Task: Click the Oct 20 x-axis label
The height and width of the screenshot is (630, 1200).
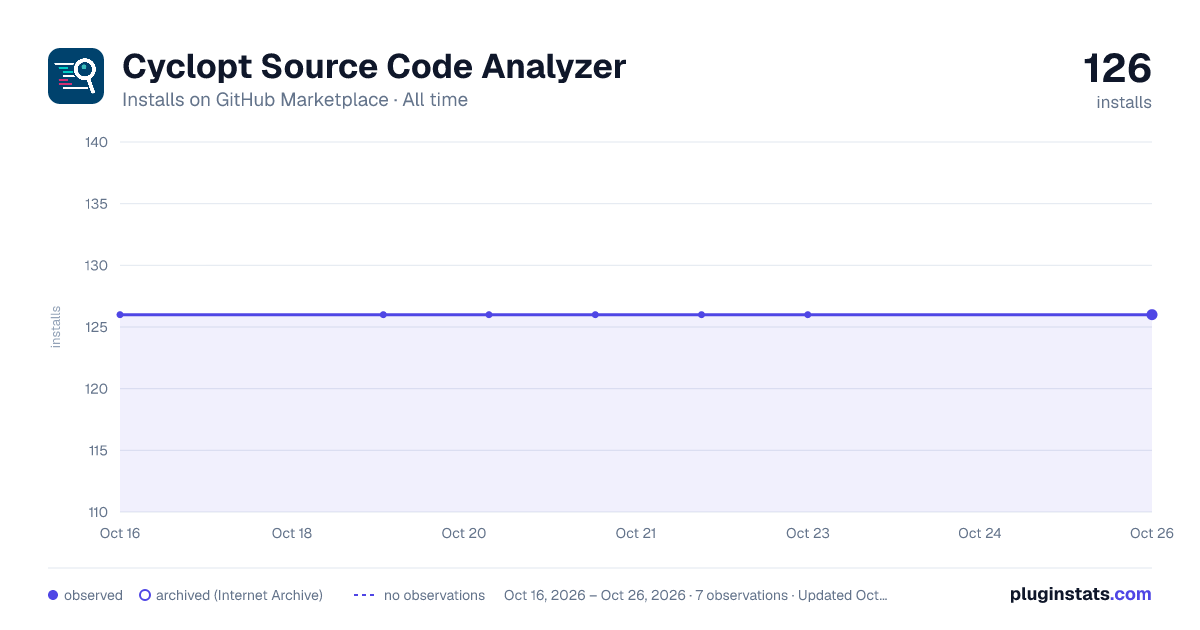Action: pos(464,533)
